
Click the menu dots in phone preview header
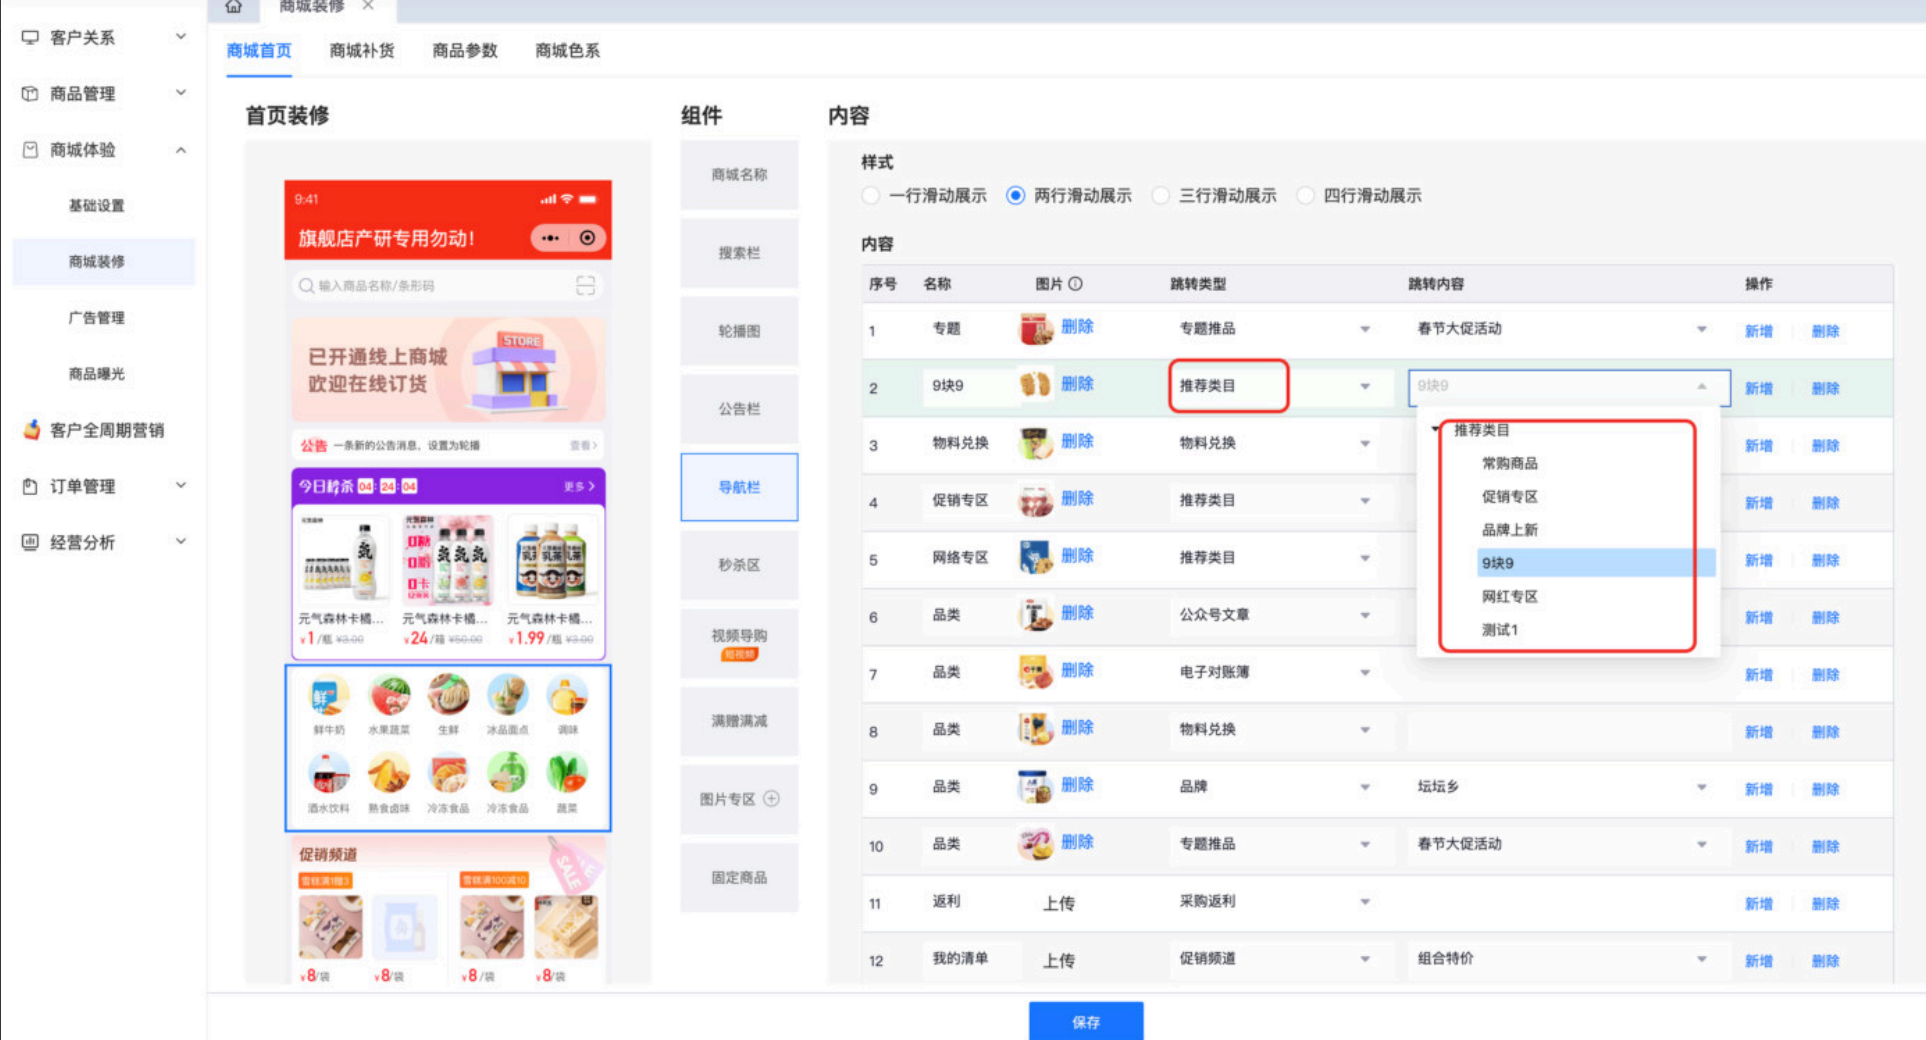550,238
